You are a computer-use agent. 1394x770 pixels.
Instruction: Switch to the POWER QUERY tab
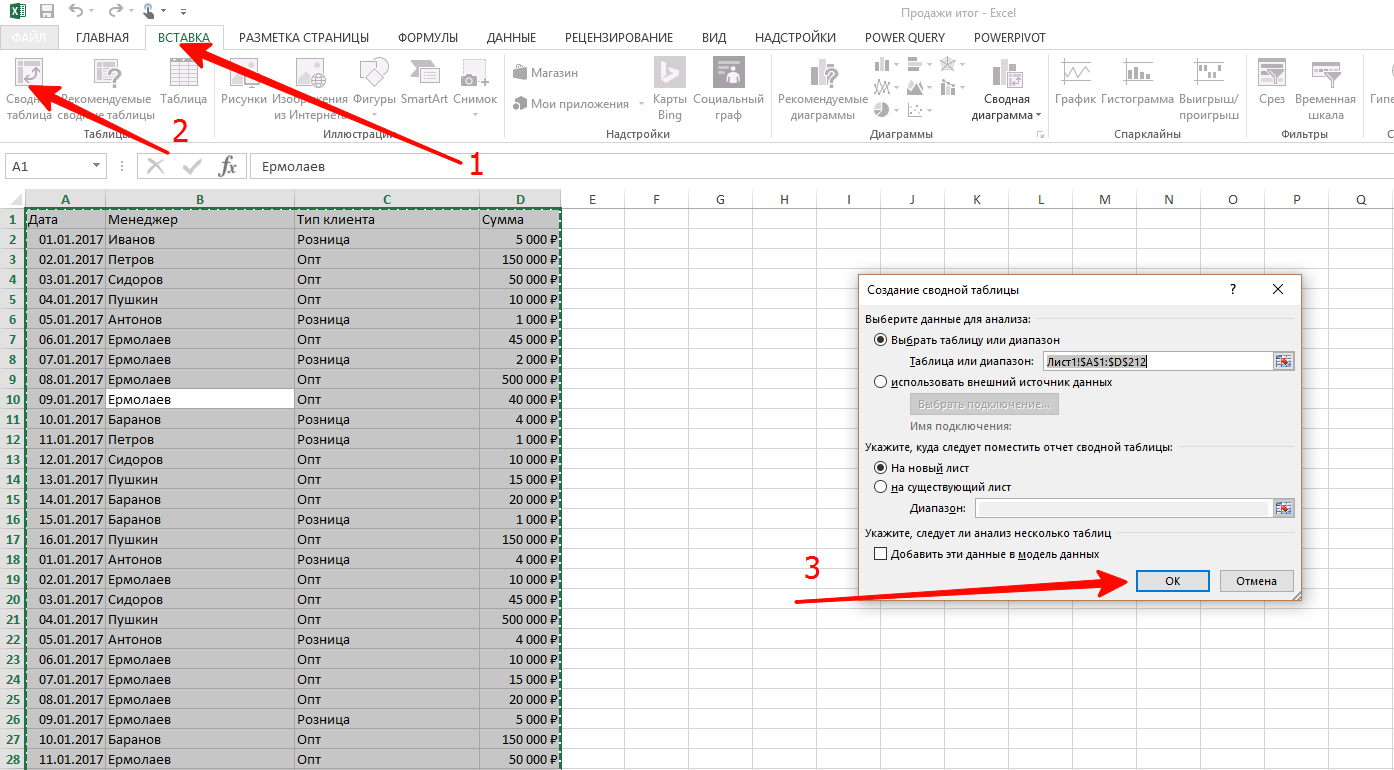tap(905, 37)
